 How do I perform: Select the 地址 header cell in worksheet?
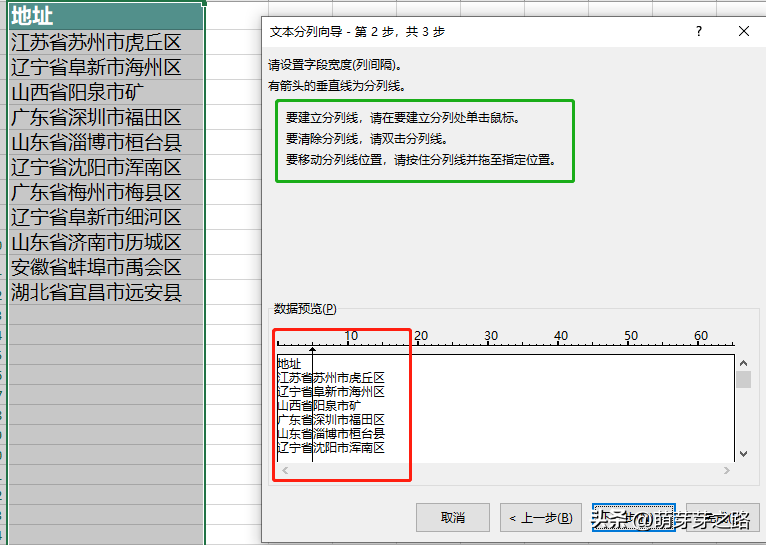coord(106,17)
